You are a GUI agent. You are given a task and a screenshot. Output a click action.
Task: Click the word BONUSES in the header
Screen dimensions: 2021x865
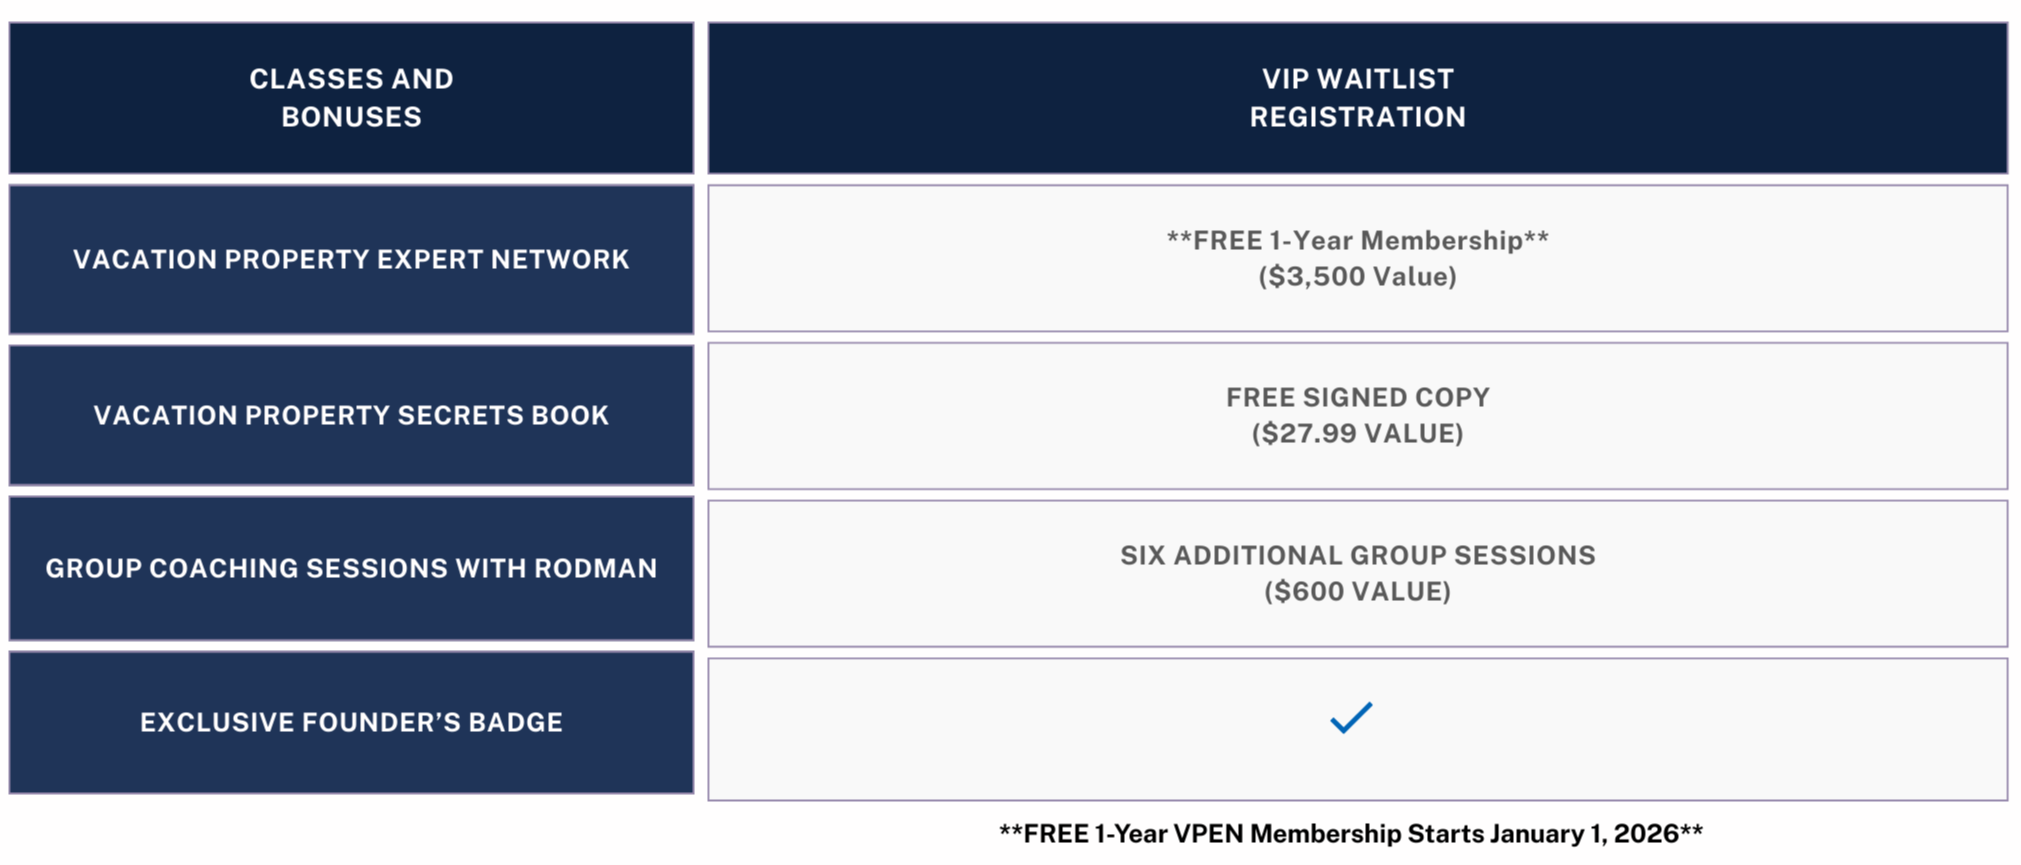pos(351,117)
